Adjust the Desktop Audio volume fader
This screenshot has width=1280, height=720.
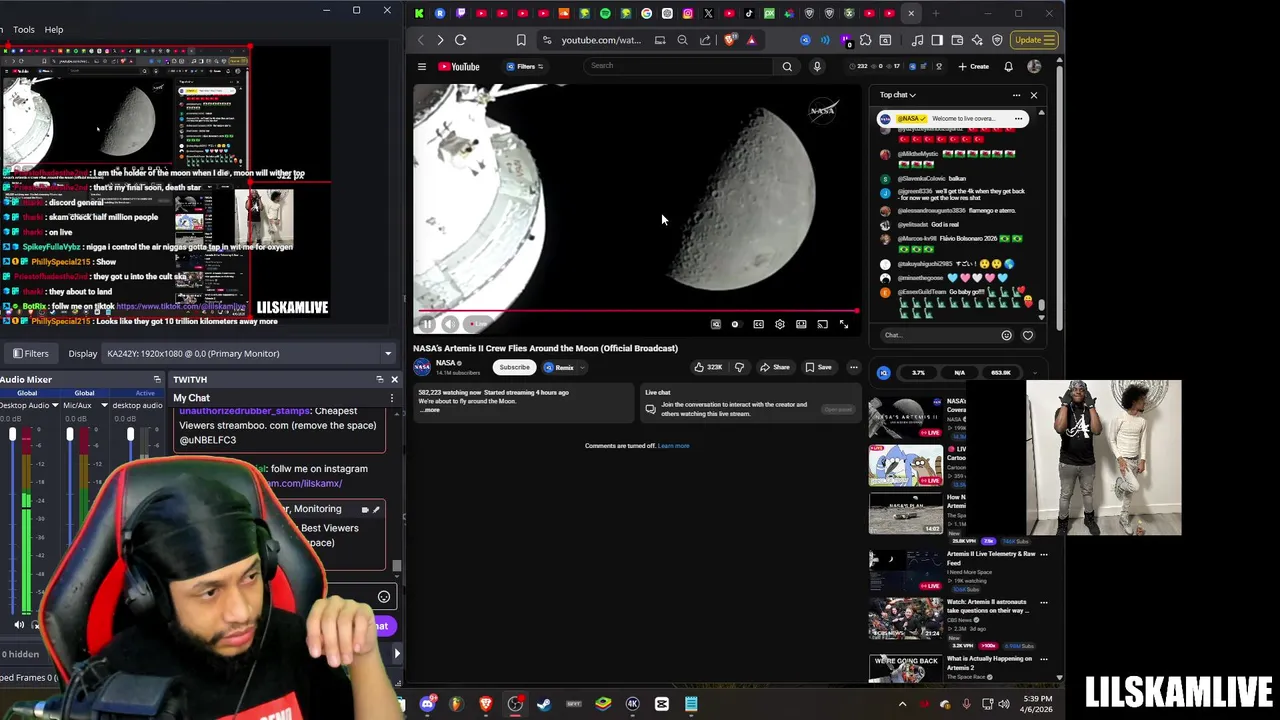click(x=12, y=435)
